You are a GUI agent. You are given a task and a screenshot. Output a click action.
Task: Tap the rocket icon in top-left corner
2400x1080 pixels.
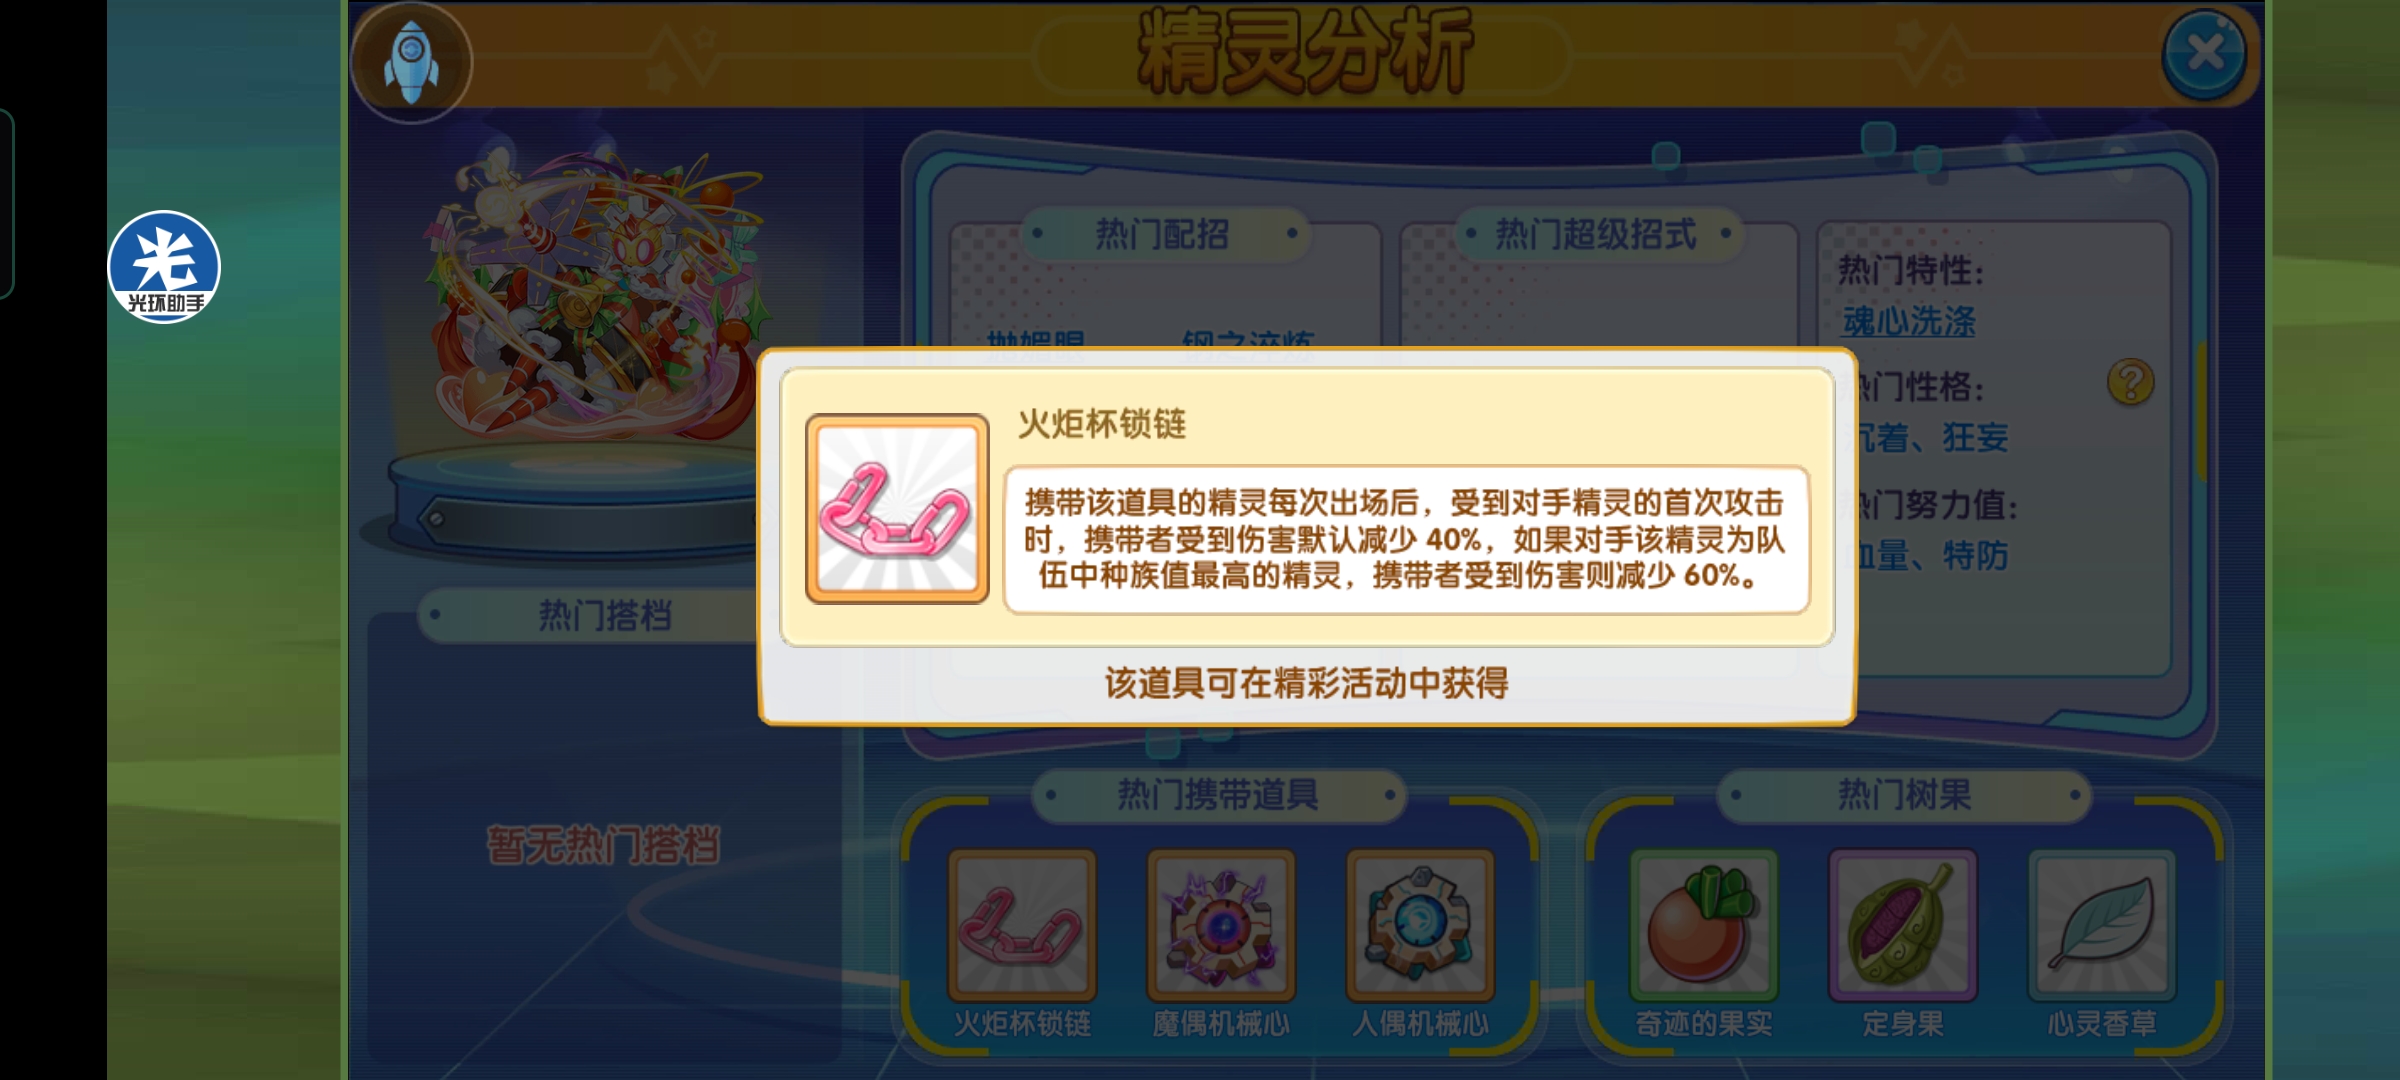coord(411,62)
